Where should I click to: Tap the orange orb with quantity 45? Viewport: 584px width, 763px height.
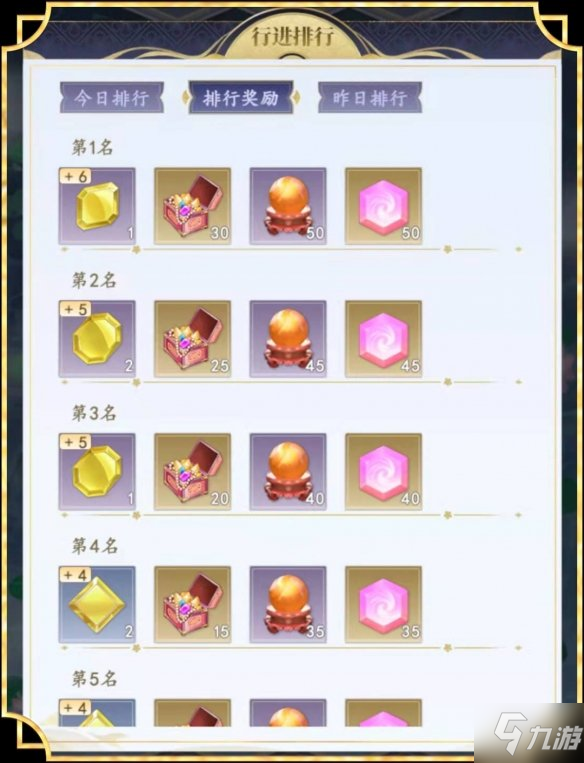pos(288,339)
